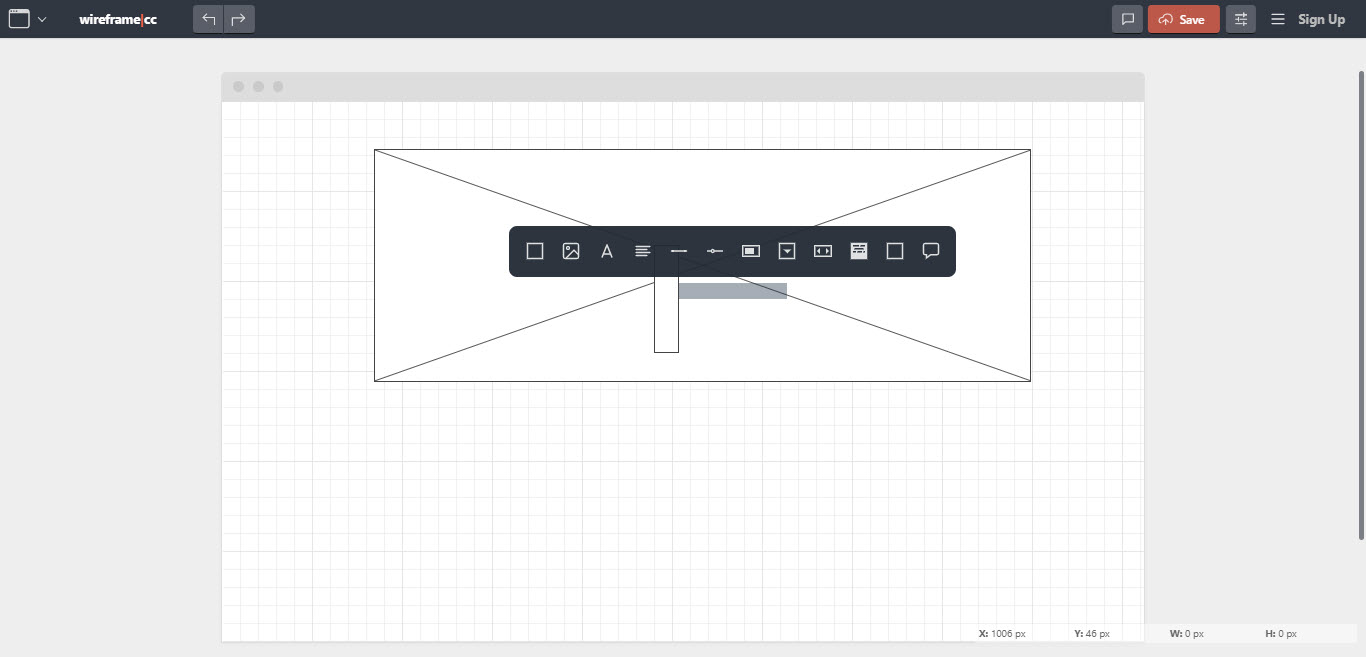
Task: Select the Image placeholder tool
Action: [570, 251]
